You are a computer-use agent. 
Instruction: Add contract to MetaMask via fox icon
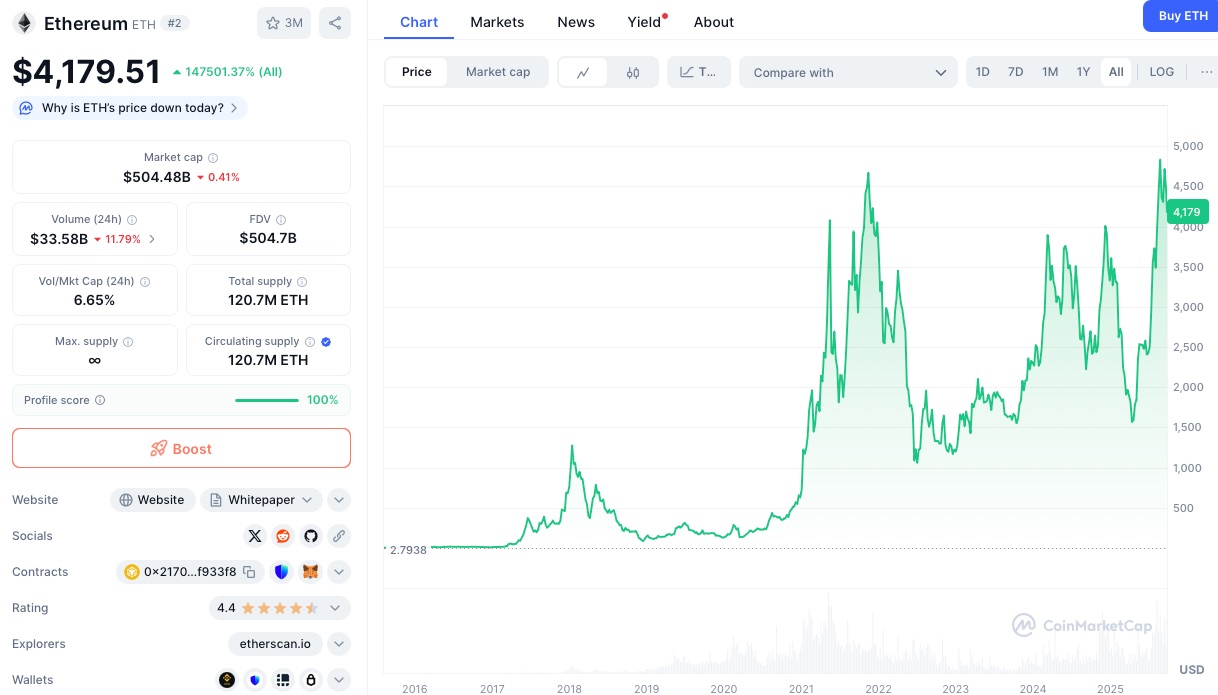311,572
